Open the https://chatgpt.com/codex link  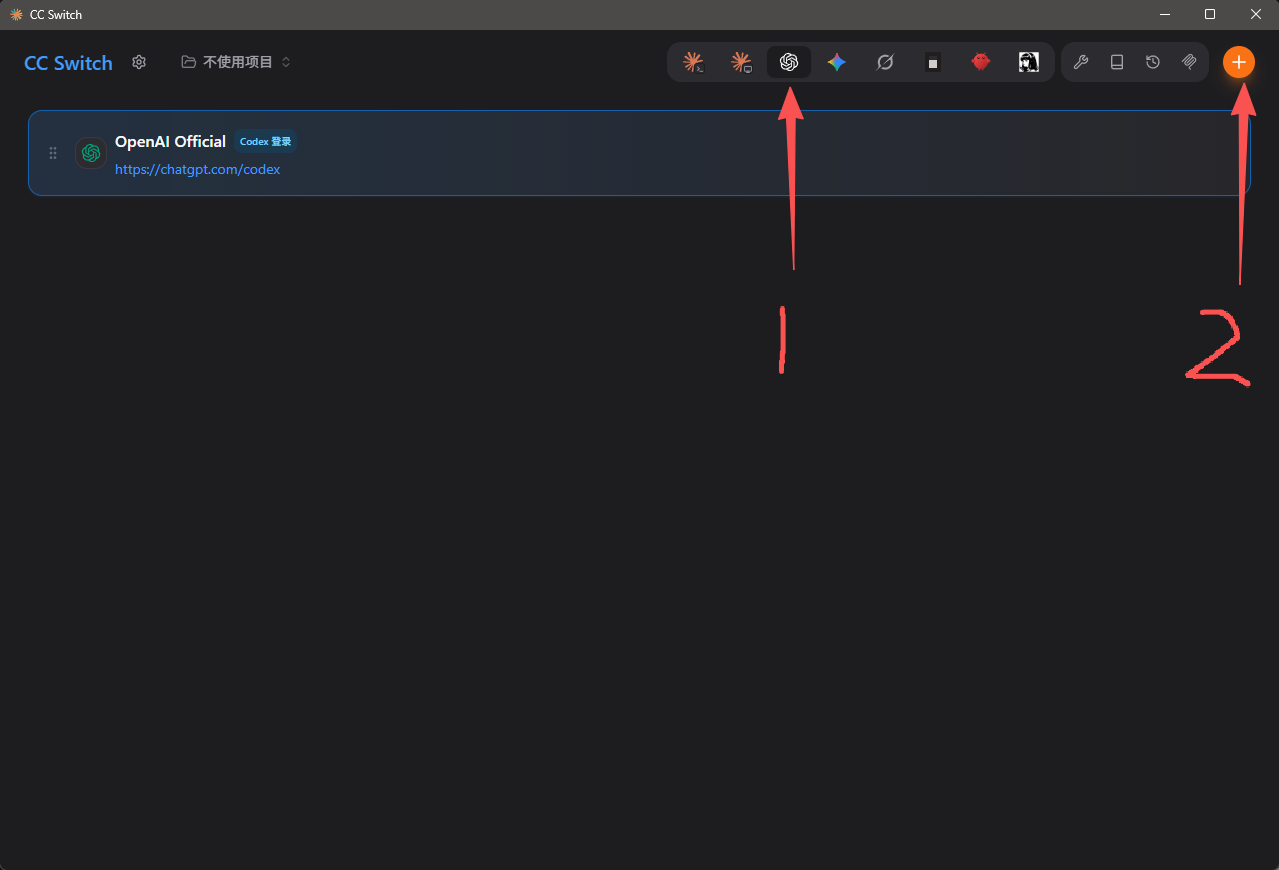point(197,170)
